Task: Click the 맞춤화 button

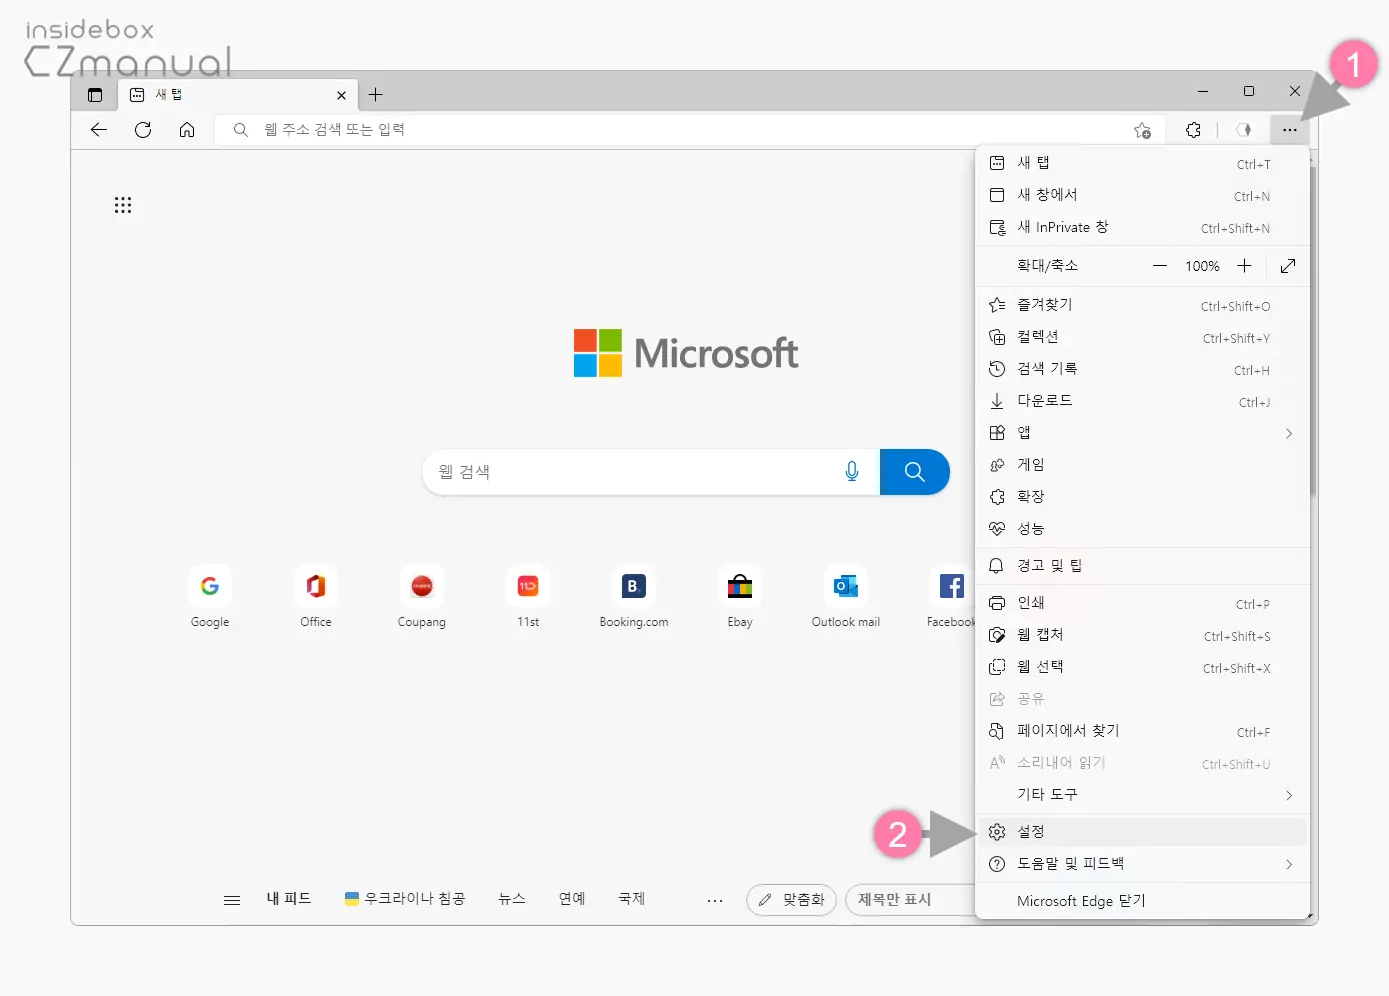Action: coord(791,900)
